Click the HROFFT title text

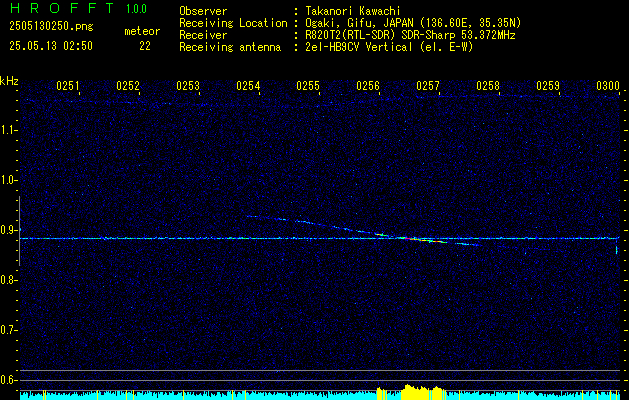(62, 8)
